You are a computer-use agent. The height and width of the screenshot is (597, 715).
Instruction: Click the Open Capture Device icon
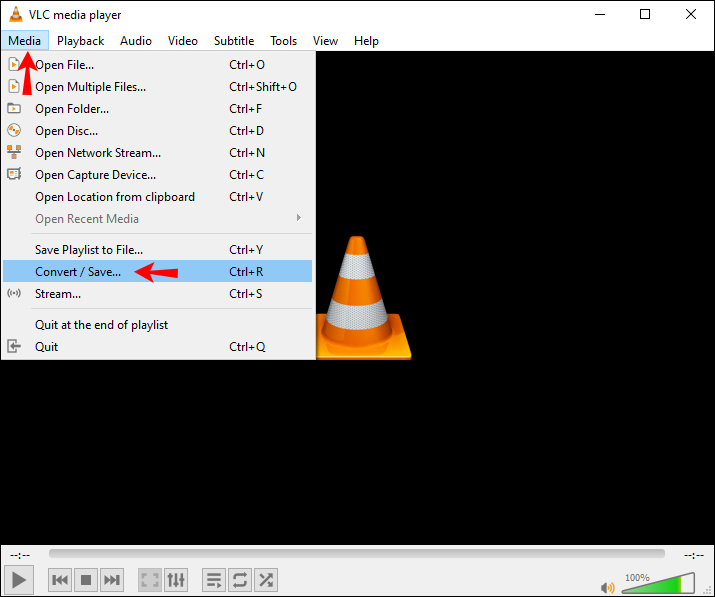tap(14, 174)
